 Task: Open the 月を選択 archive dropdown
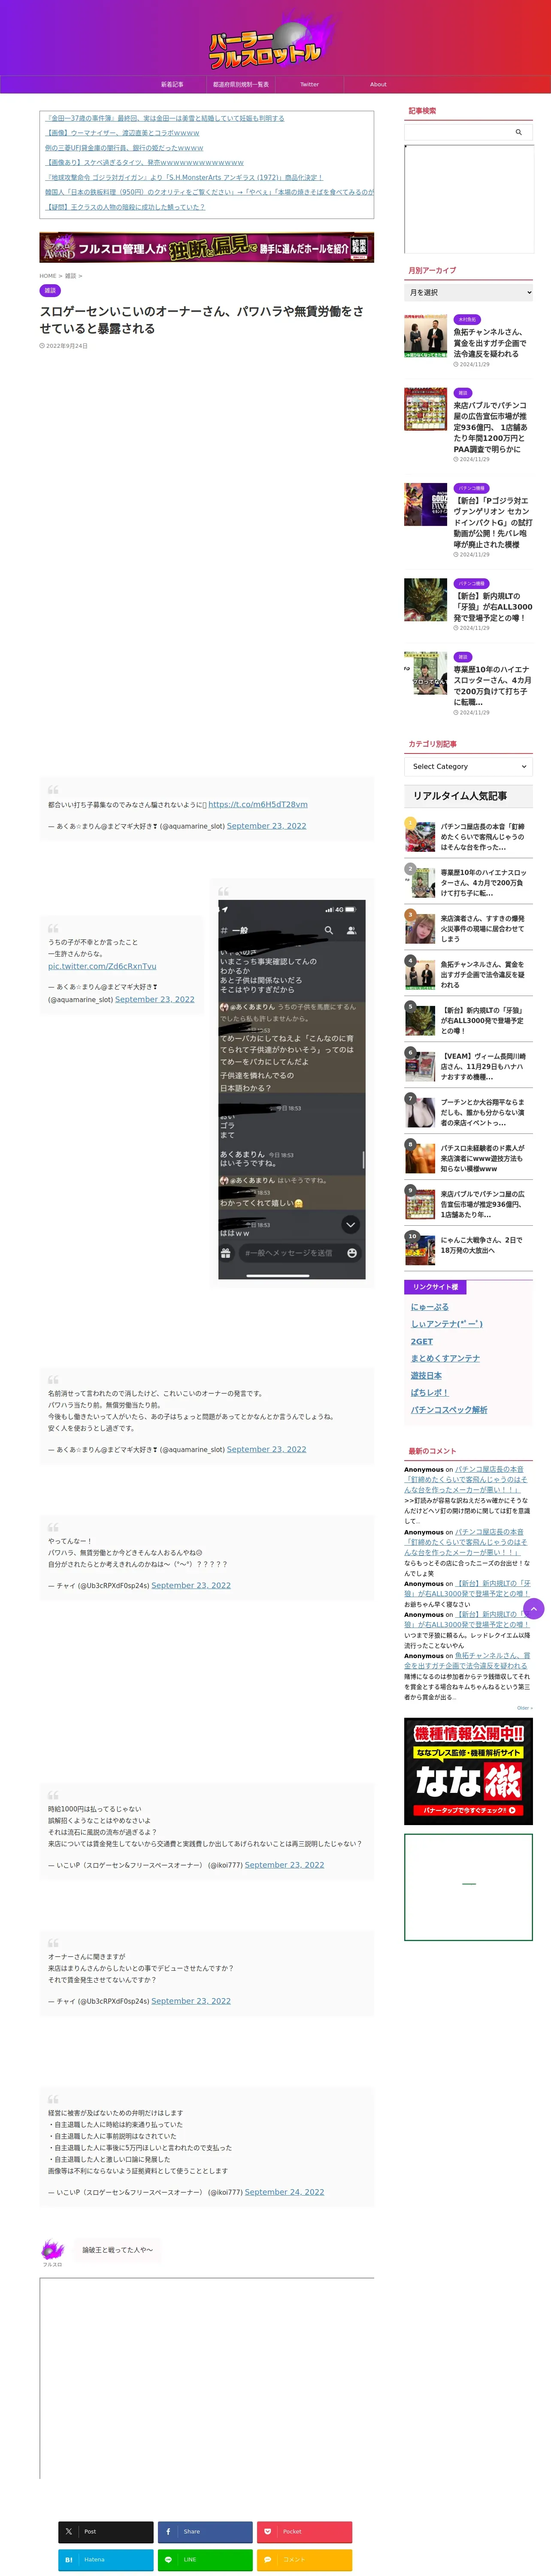point(468,292)
